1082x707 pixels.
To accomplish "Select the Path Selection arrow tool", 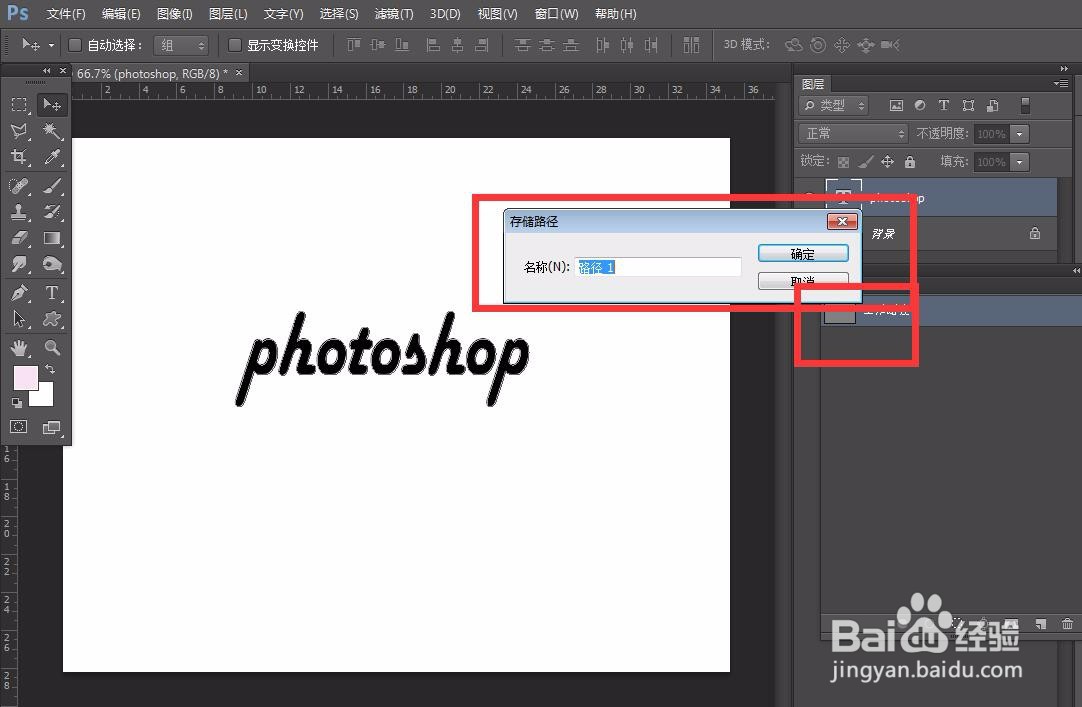I will [x=19, y=319].
